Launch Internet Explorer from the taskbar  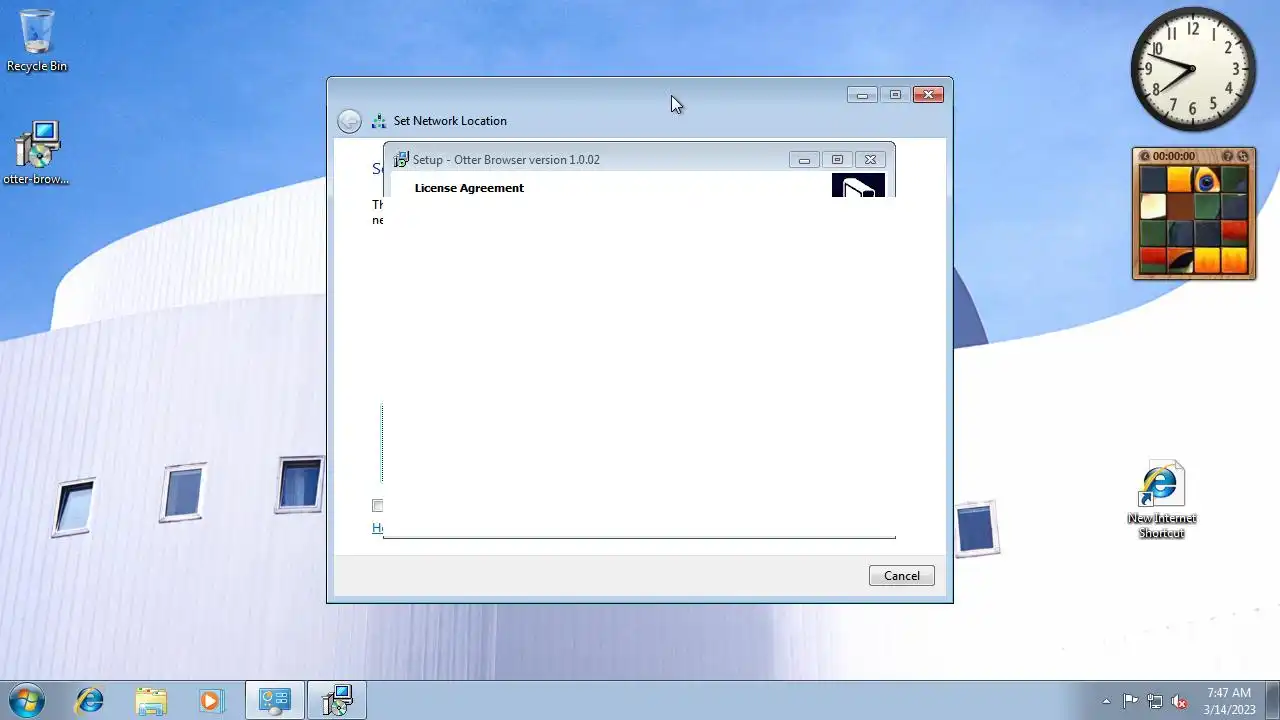coord(90,700)
